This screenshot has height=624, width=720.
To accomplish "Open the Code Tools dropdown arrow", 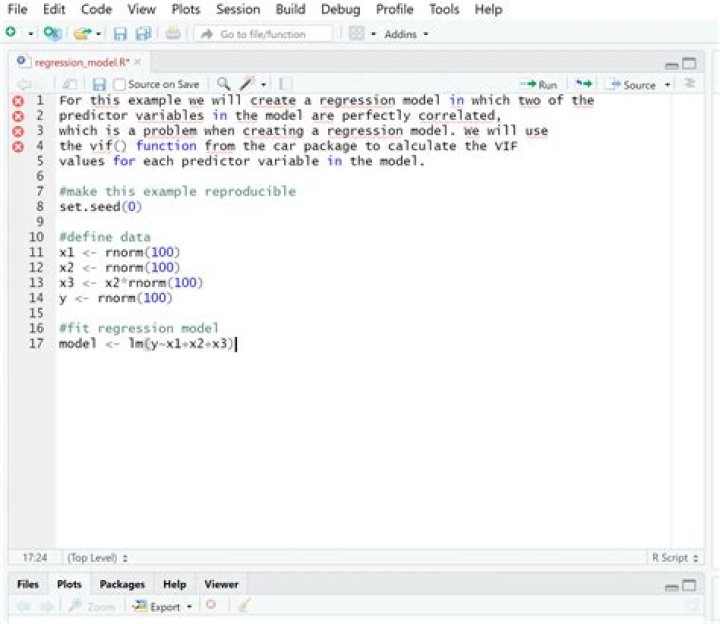I will click(x=264, y=84).
